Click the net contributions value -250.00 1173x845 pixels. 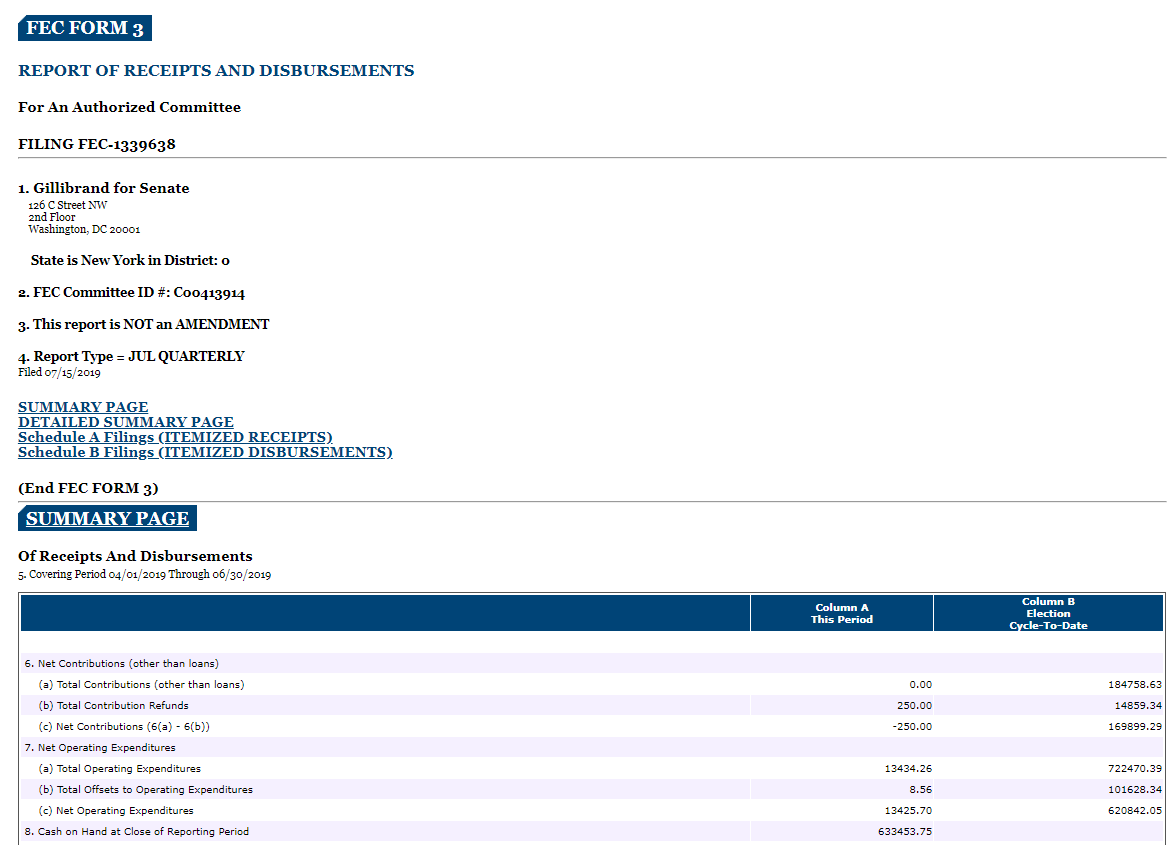coord(912,726)
